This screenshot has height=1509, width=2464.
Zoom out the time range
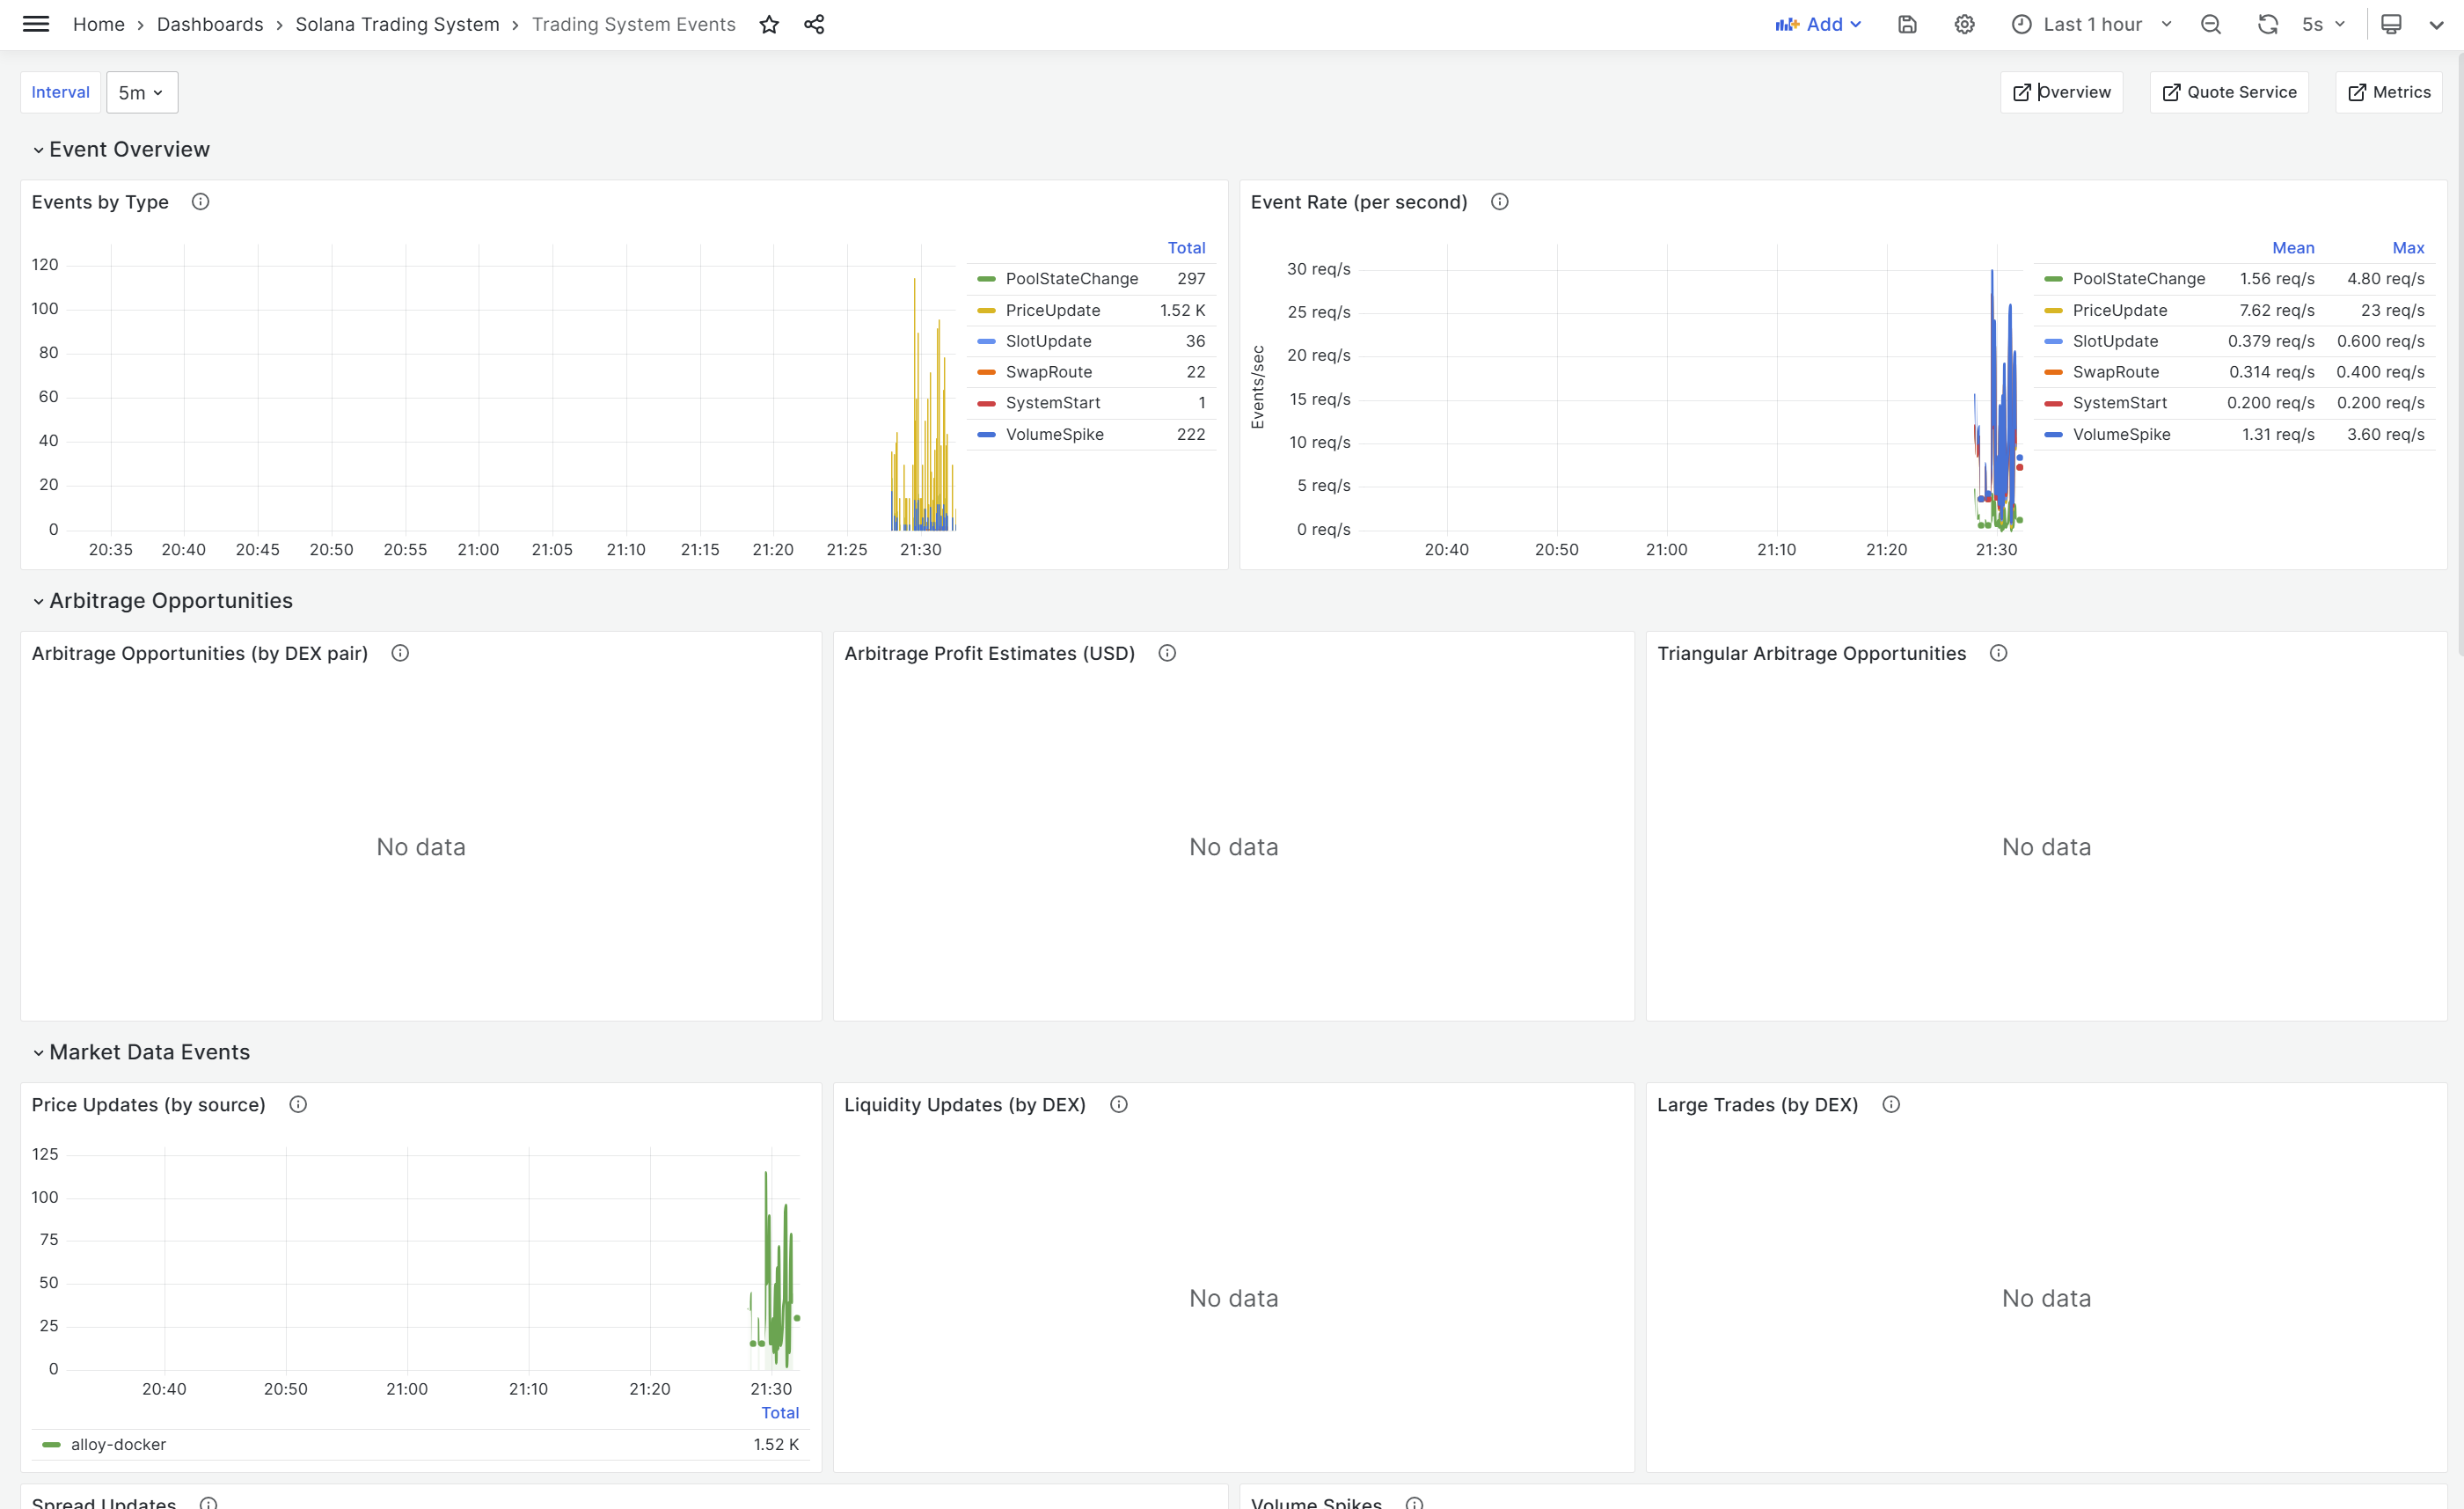coord(2211,24)
